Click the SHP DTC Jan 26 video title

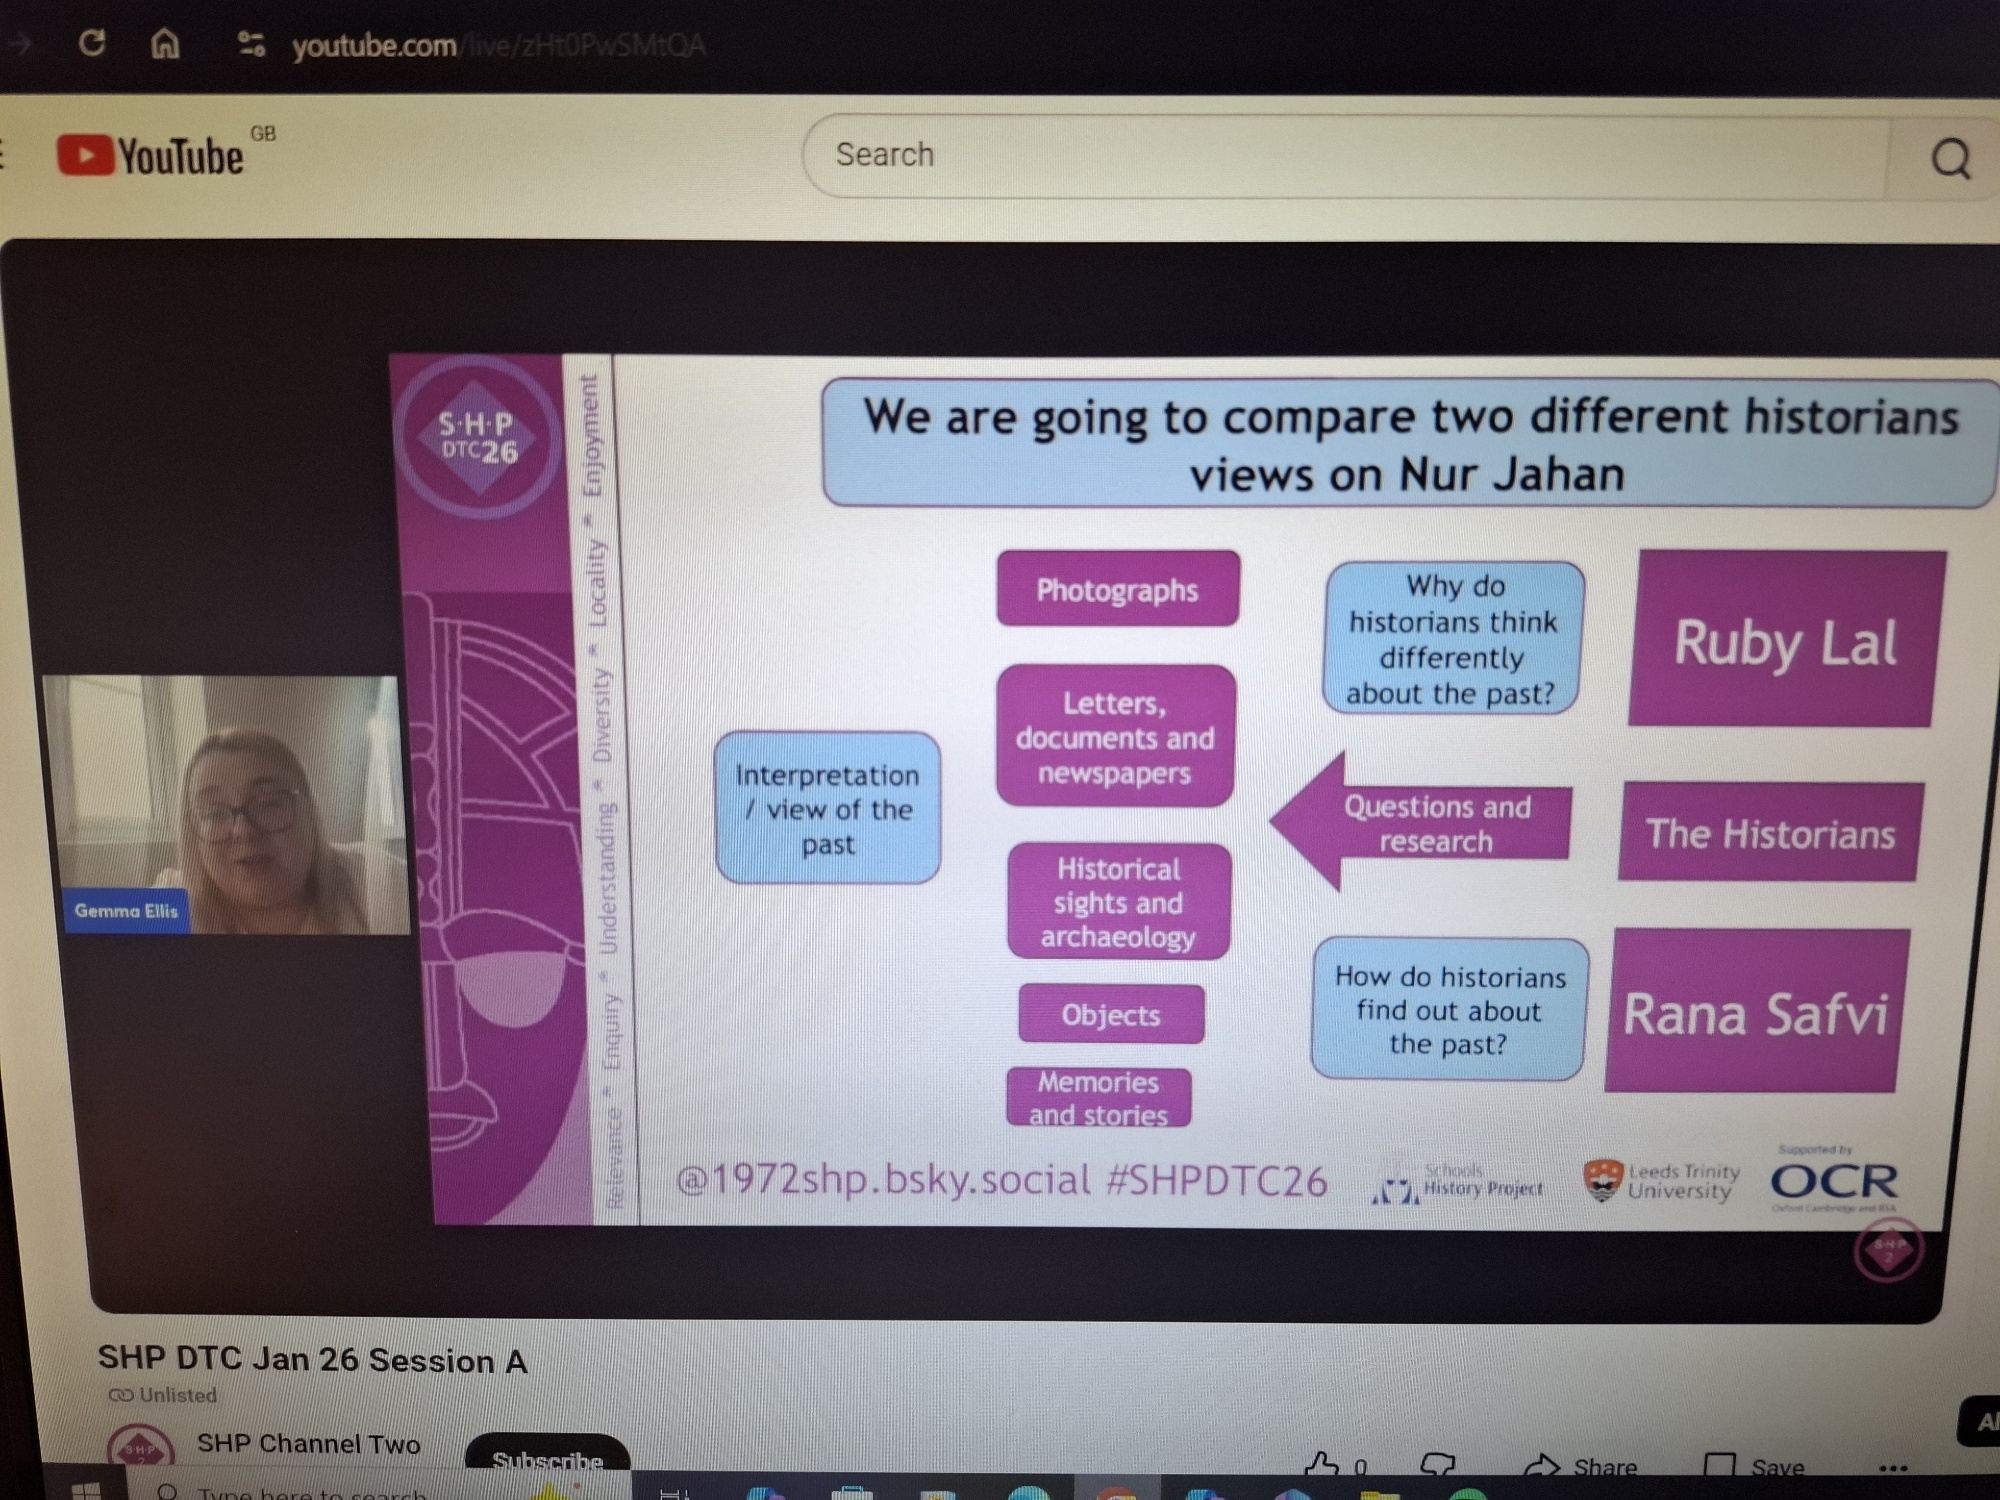[312, 1360]
